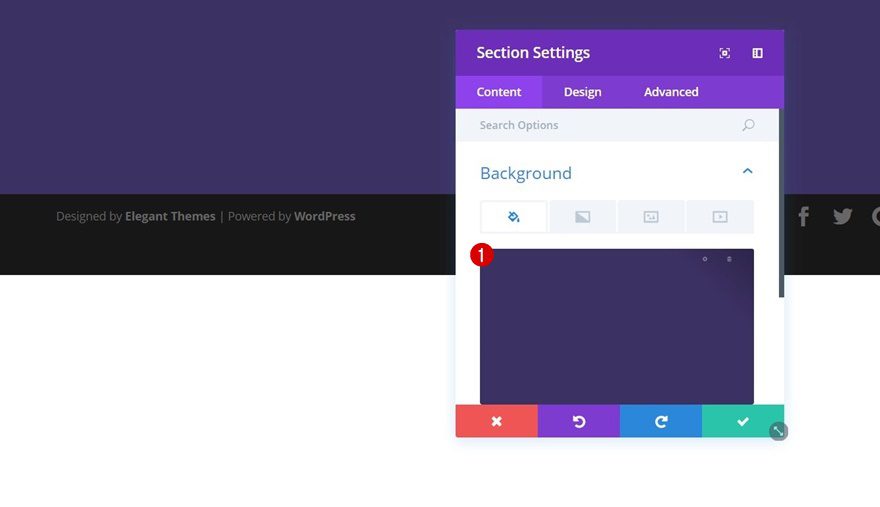Open the Content tab

coord(499,92)
